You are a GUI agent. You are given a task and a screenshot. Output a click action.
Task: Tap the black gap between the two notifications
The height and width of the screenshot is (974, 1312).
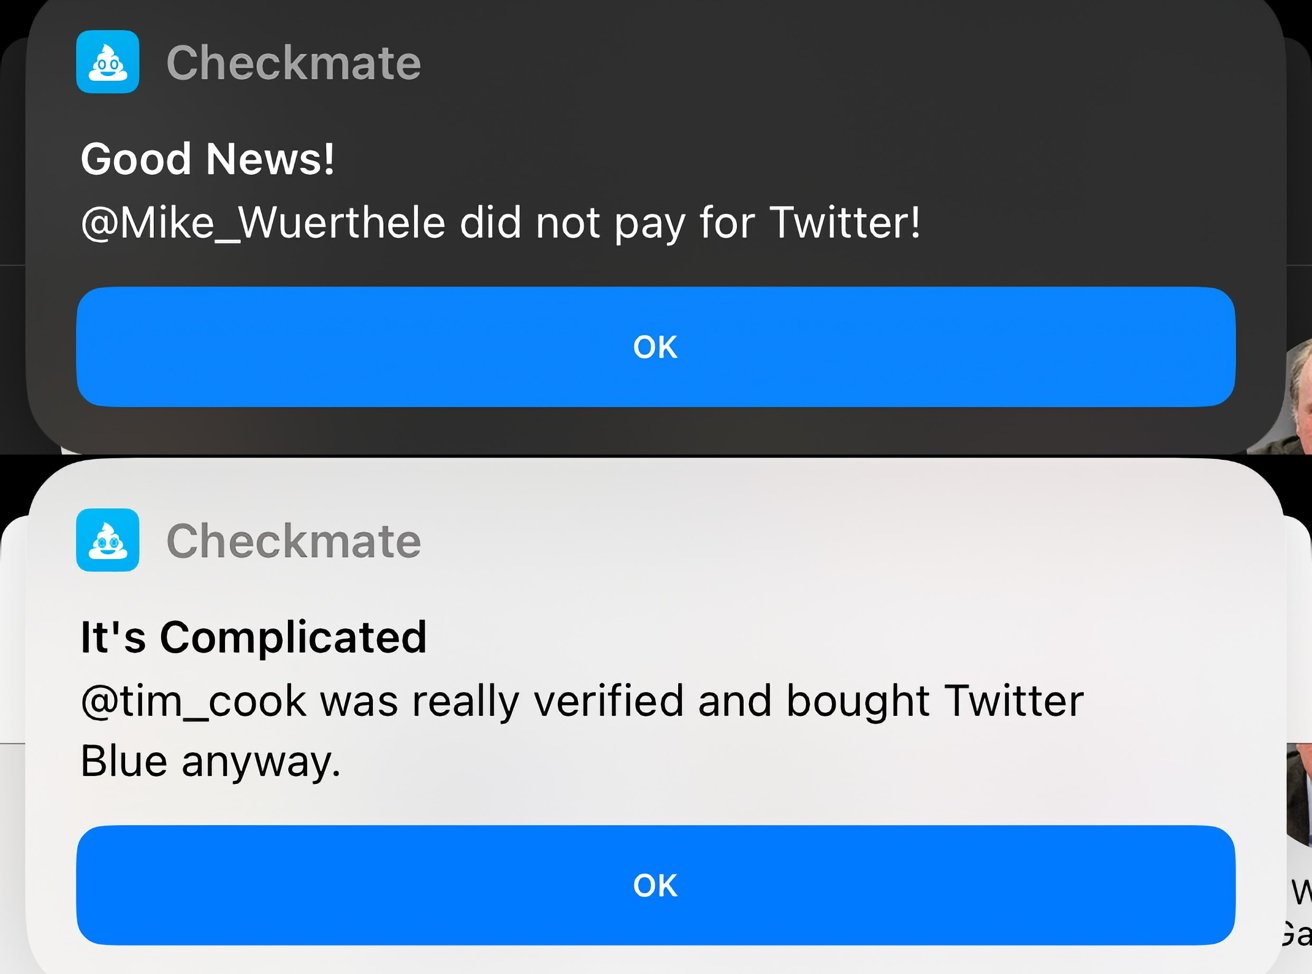pos(656,457)
